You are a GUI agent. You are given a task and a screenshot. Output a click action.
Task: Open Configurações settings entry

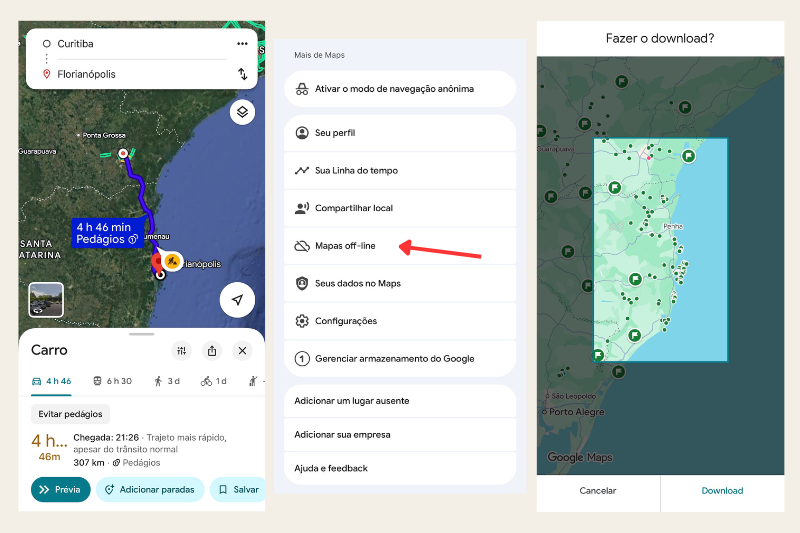[x=400, y=321]
